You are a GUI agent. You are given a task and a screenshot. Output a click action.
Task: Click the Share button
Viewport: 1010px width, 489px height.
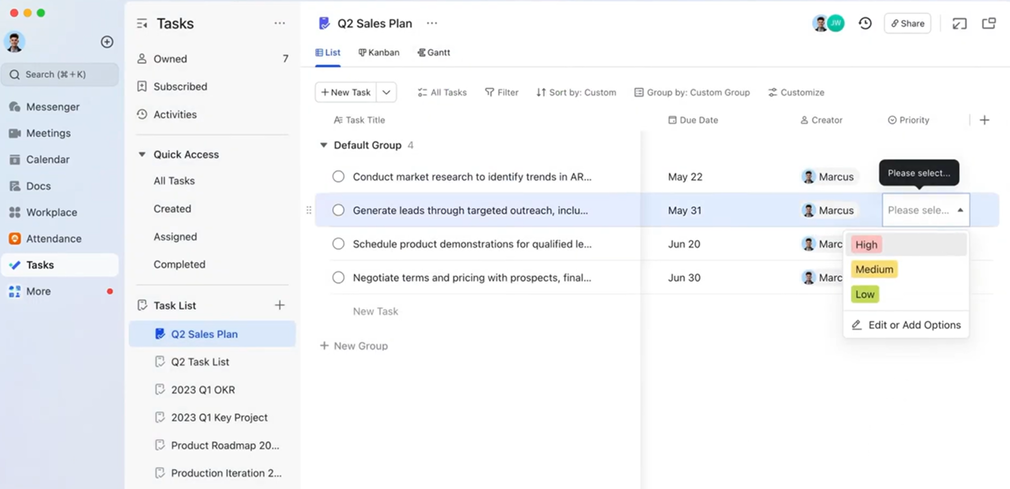pyautogui.click(x=907, y=23)
